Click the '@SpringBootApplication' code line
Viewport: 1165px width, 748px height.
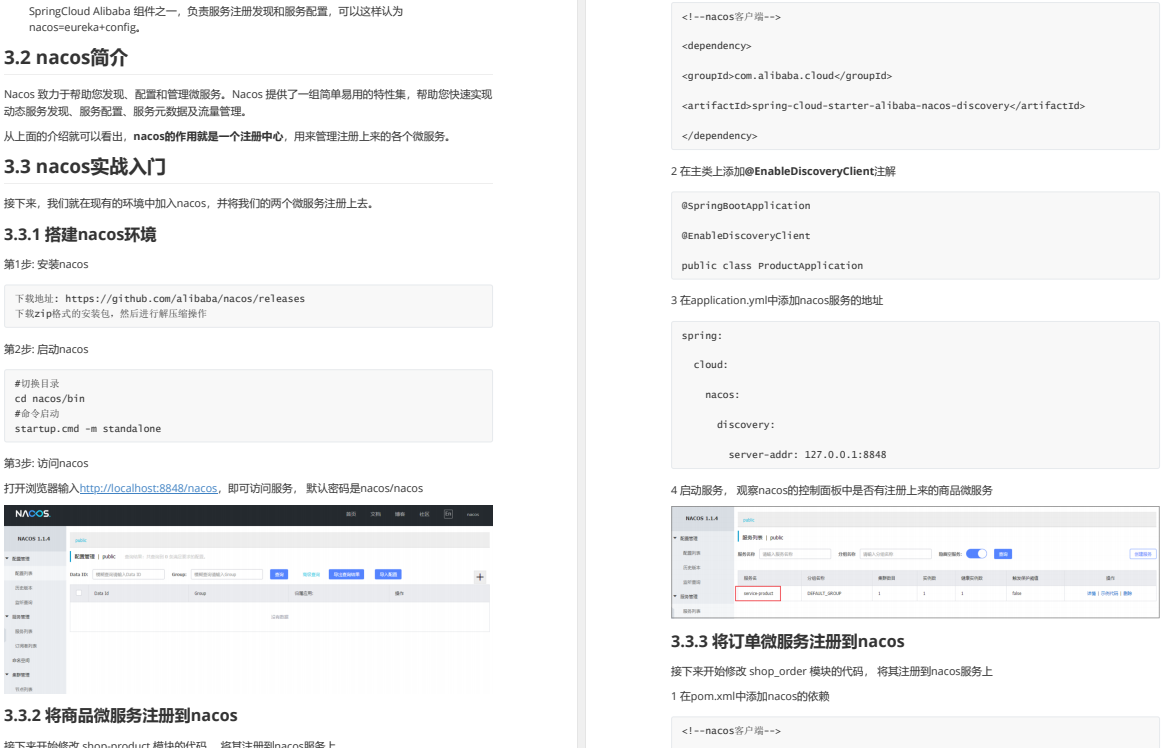click(x=746, y=206)
